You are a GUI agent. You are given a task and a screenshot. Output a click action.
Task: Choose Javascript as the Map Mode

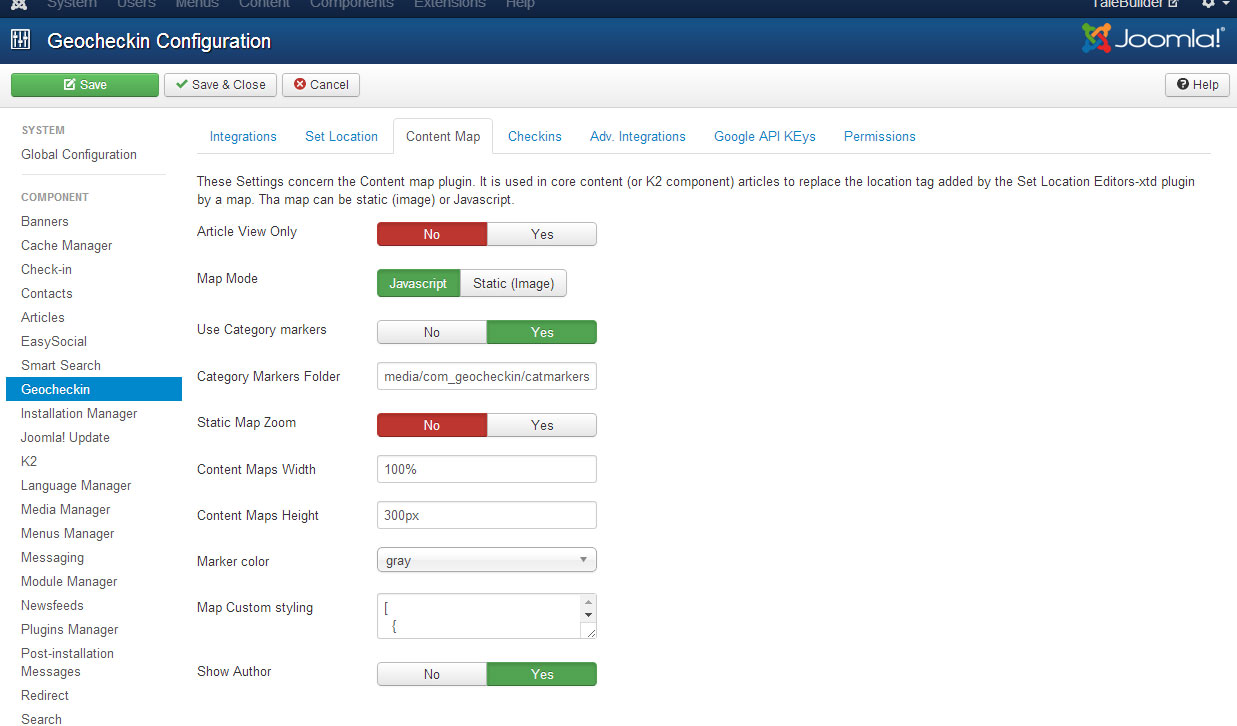point(418,283)
